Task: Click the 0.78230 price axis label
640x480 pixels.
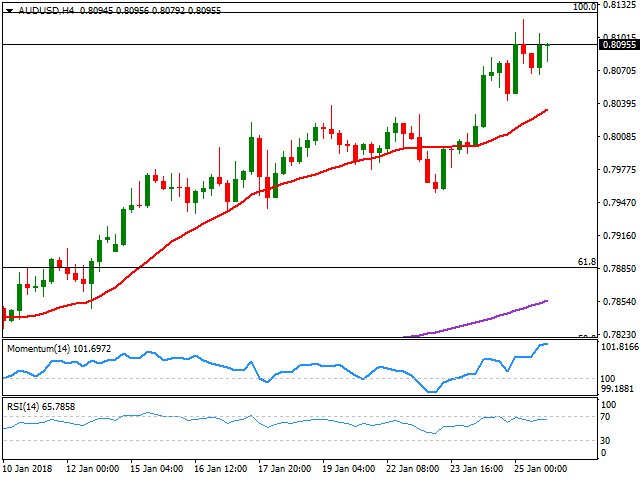Action: (x=618, y=335)
